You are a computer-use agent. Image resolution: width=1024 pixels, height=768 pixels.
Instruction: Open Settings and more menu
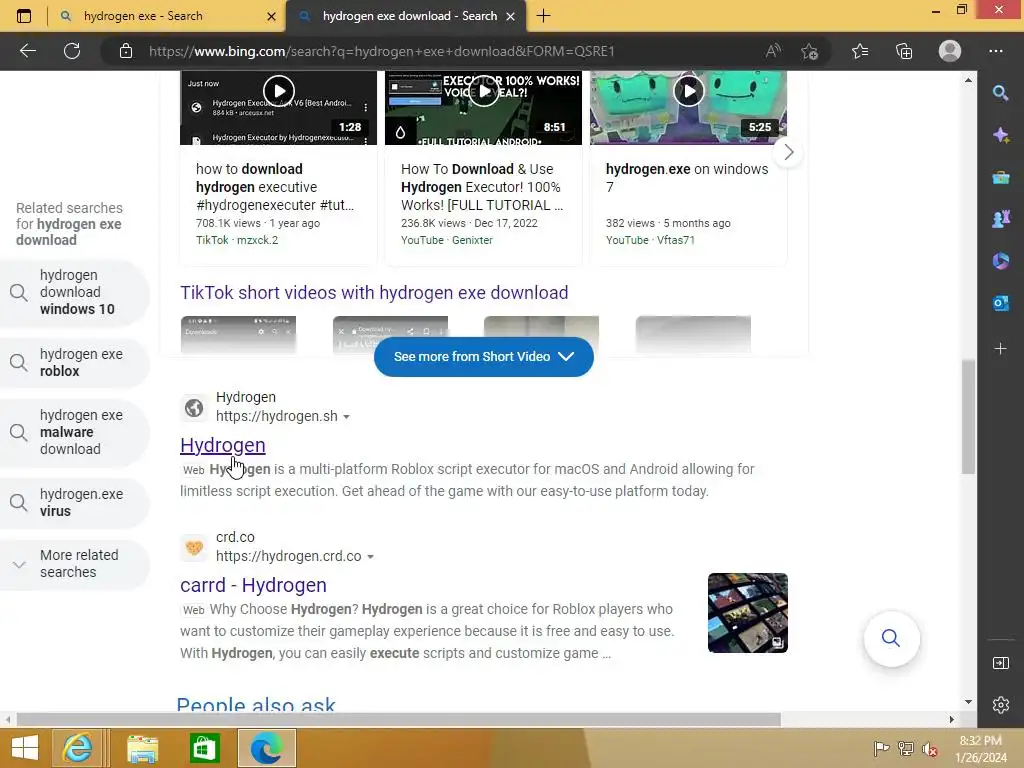pos(996,51)
